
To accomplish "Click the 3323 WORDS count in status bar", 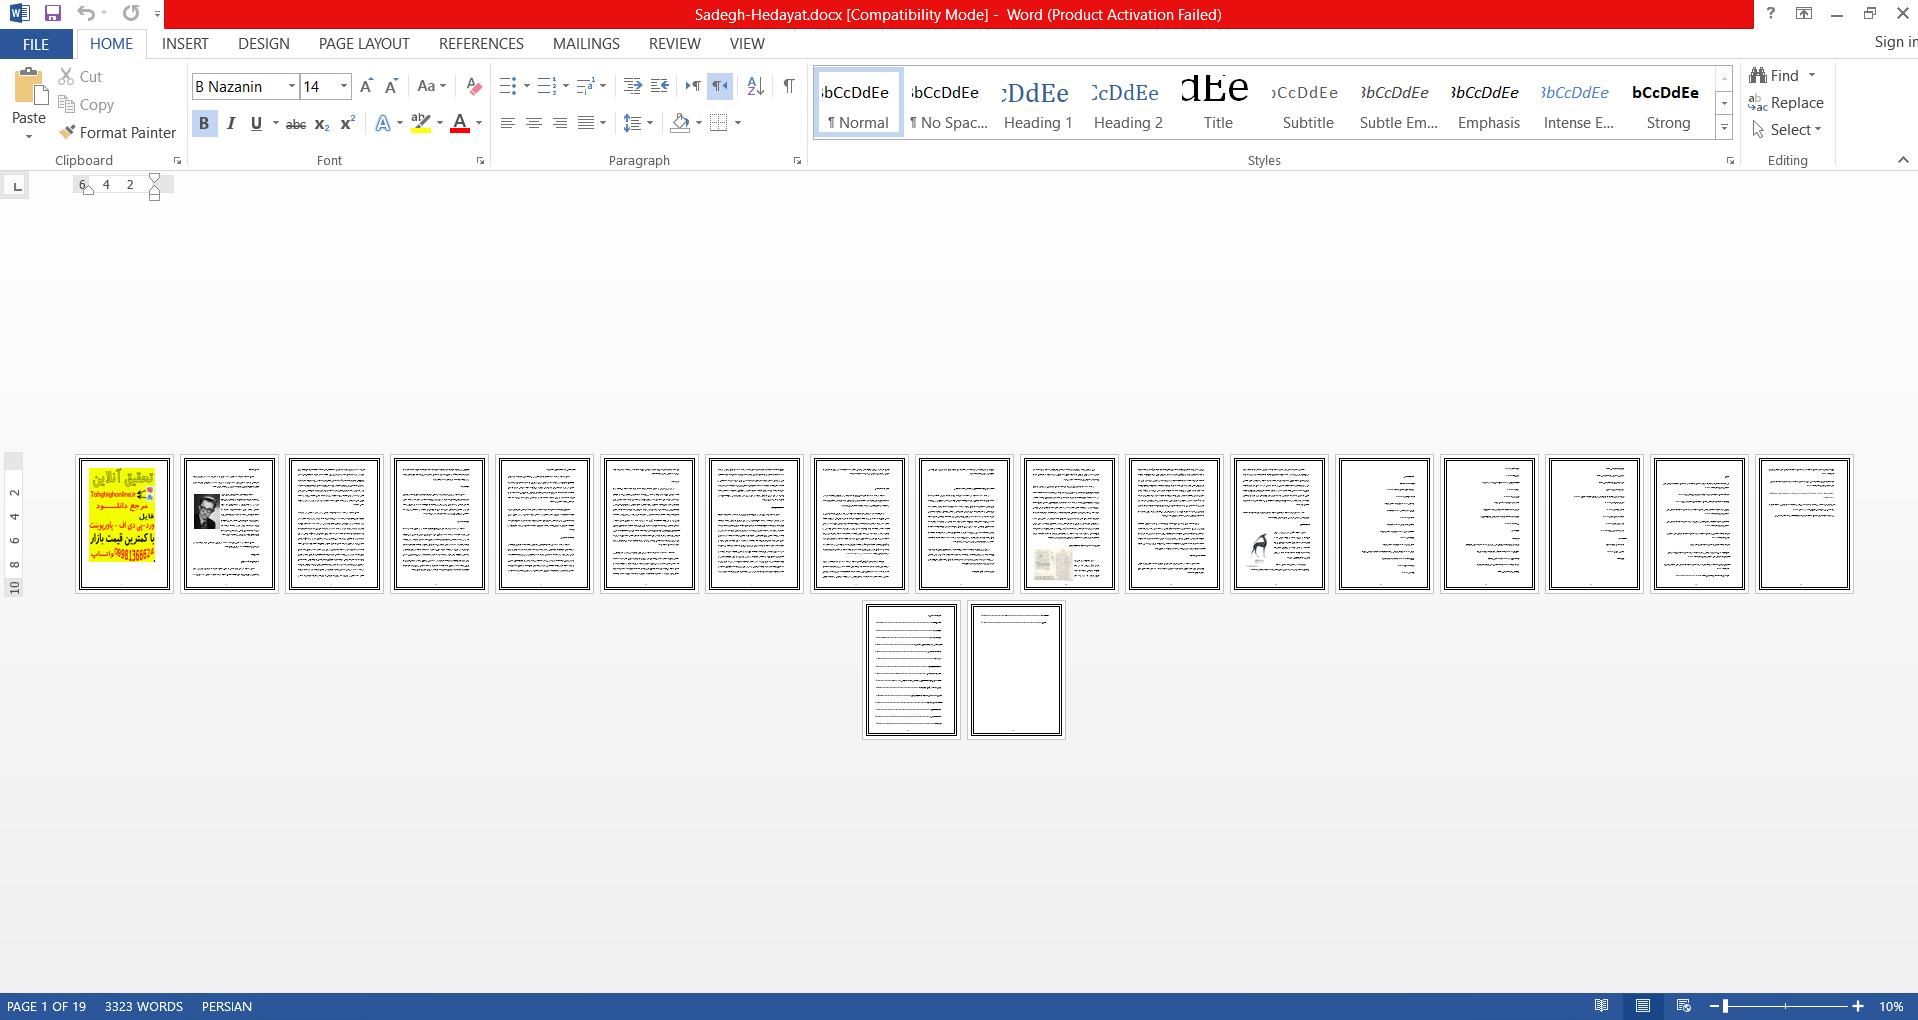I will [x=144, y=1006].
